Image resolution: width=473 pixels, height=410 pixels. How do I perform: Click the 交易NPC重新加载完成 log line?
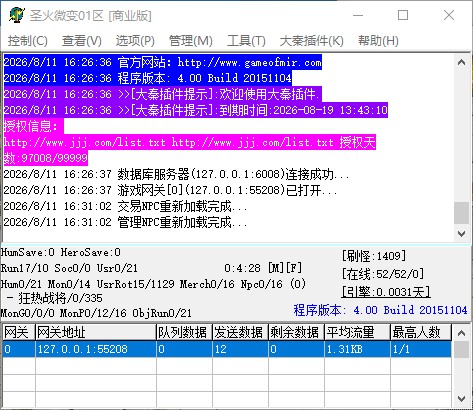pos(125,206)
